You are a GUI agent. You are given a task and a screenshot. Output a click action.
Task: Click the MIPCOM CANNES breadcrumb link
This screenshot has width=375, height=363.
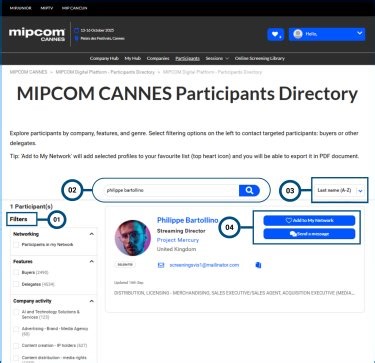point(28,72)
